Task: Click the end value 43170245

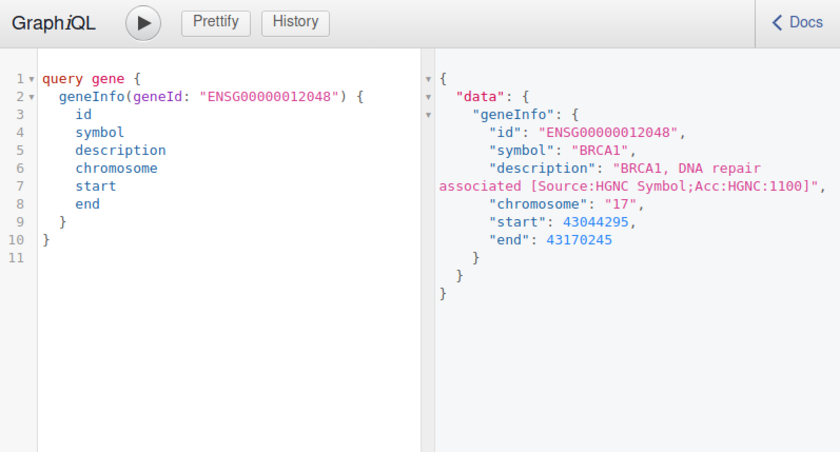Action: pos(579,240)
